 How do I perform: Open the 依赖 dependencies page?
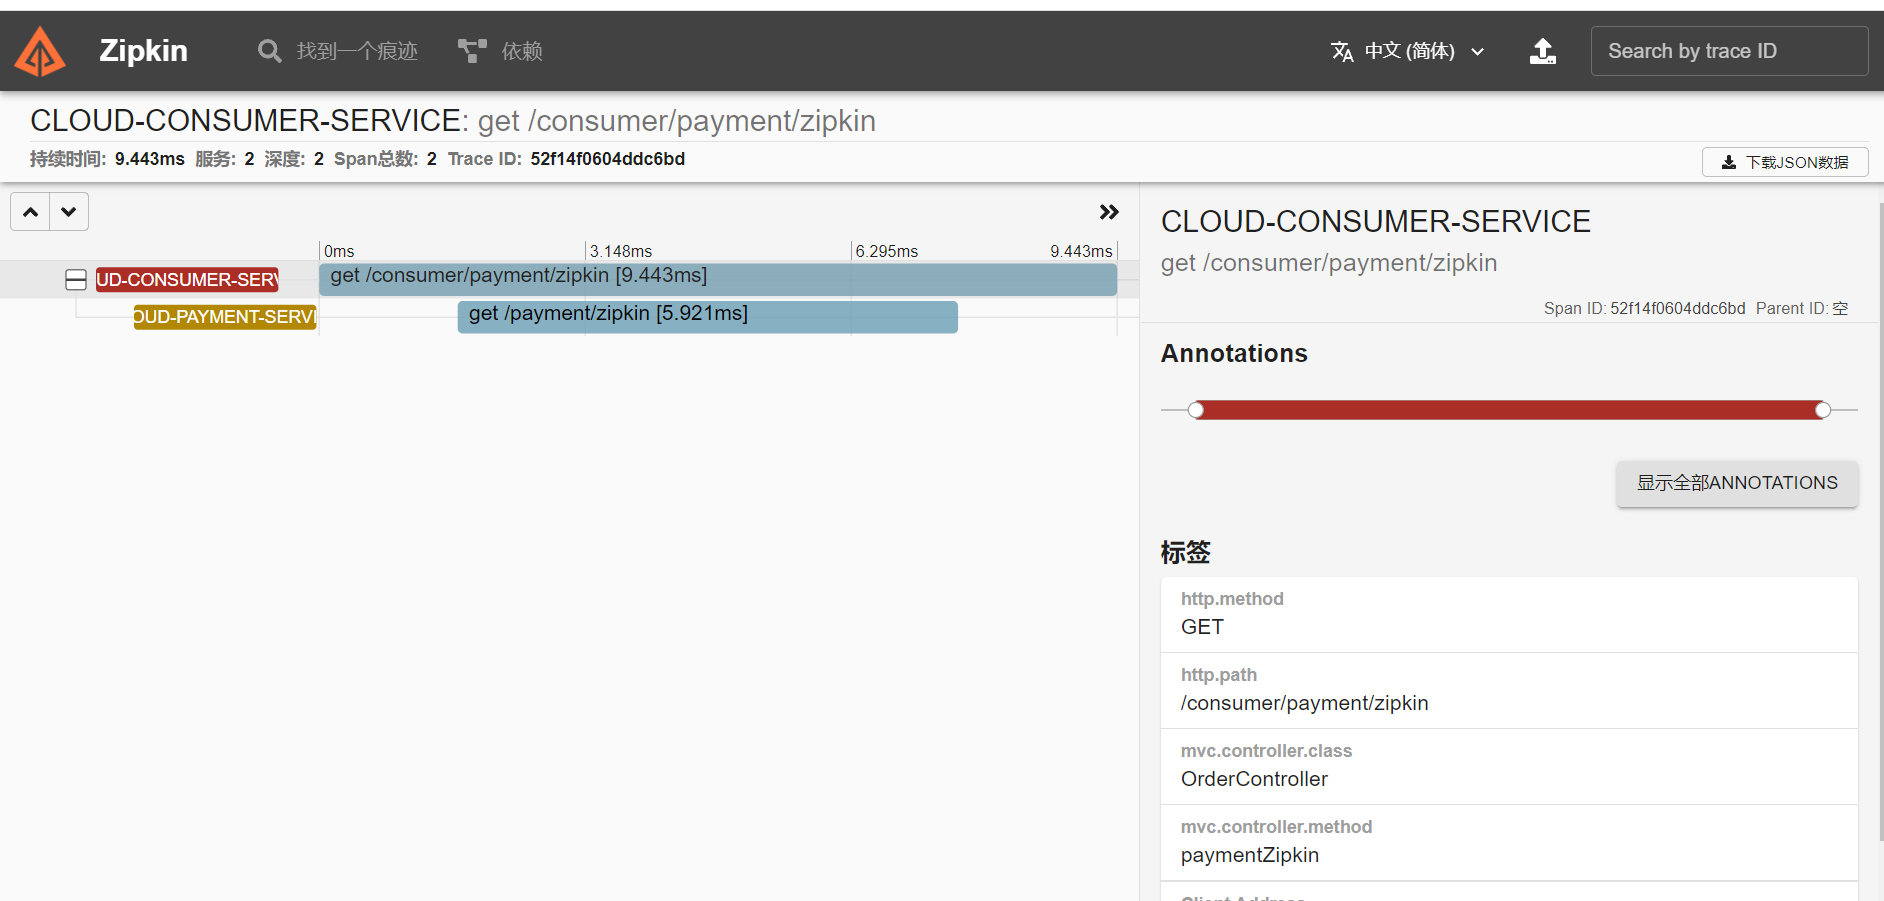point(501,51)
